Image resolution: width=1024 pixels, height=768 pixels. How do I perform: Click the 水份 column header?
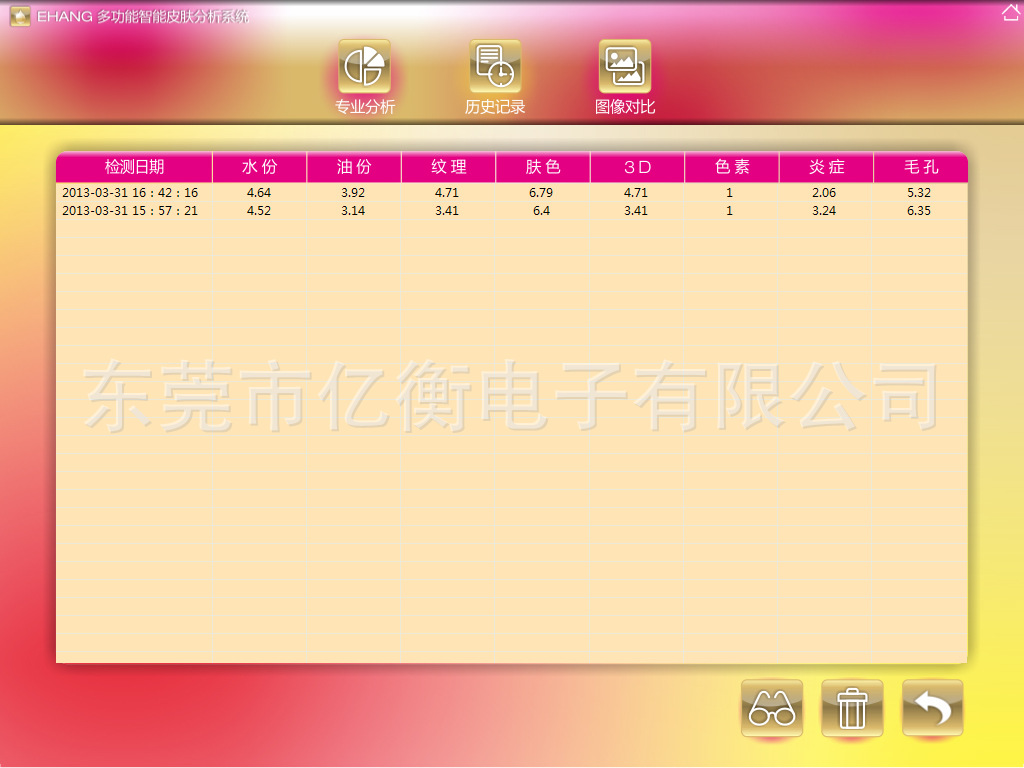259,167
